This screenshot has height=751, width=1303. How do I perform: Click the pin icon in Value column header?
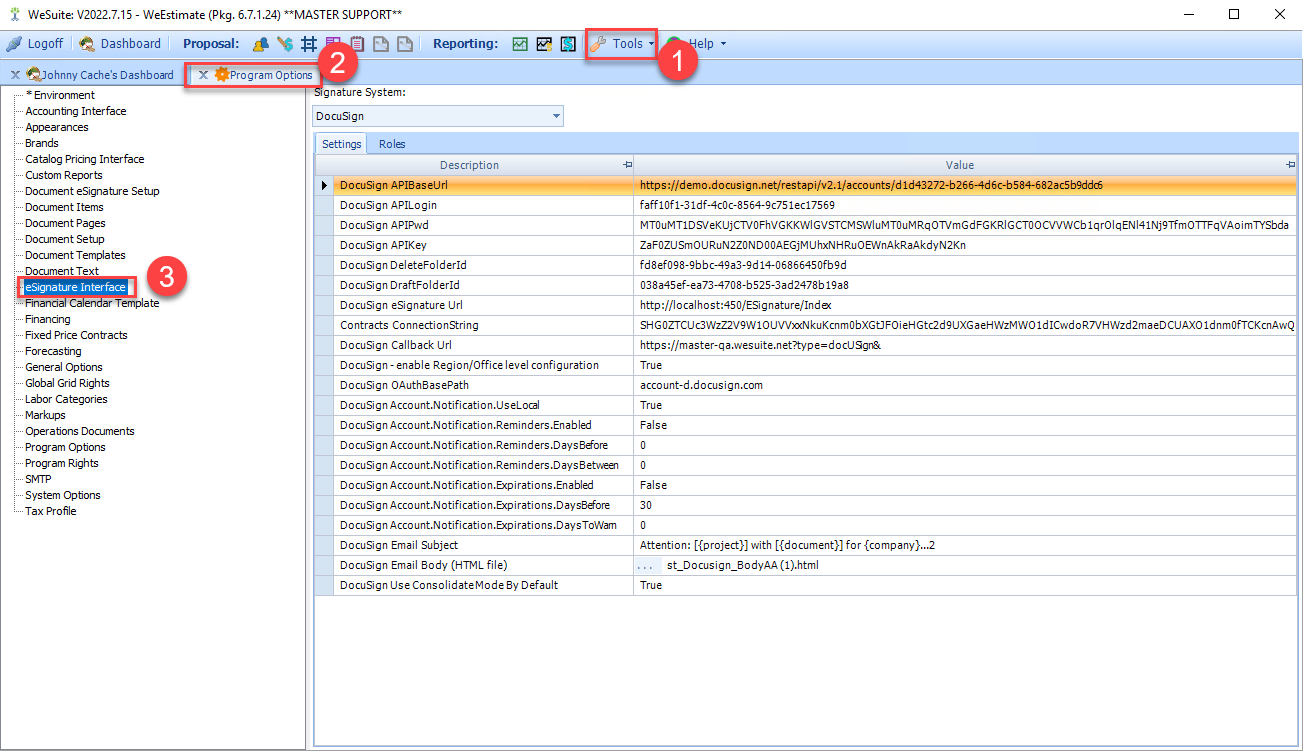click(x=1291, y=165)
